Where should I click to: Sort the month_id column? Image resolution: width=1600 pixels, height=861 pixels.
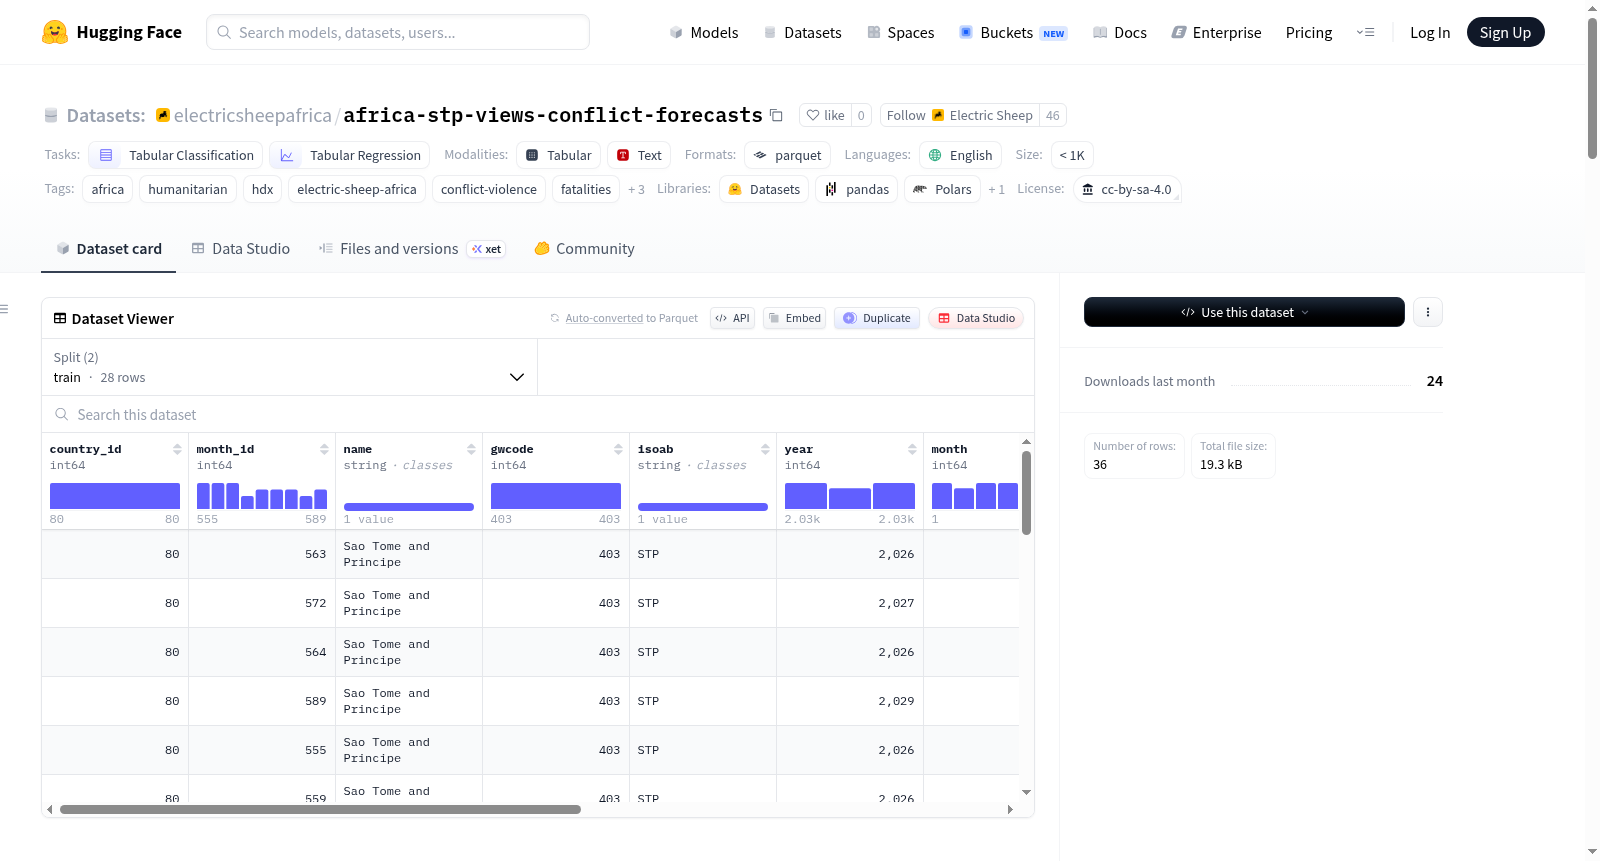(324, 449)
